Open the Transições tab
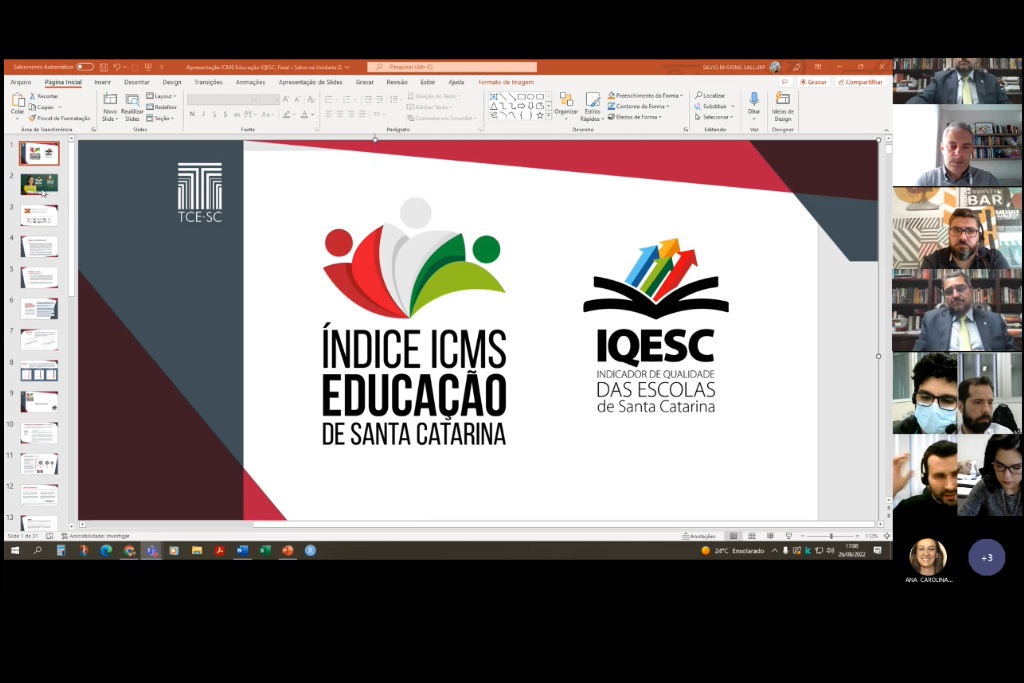This screenshot has height=683, width=1024. (x=208, y=82)
